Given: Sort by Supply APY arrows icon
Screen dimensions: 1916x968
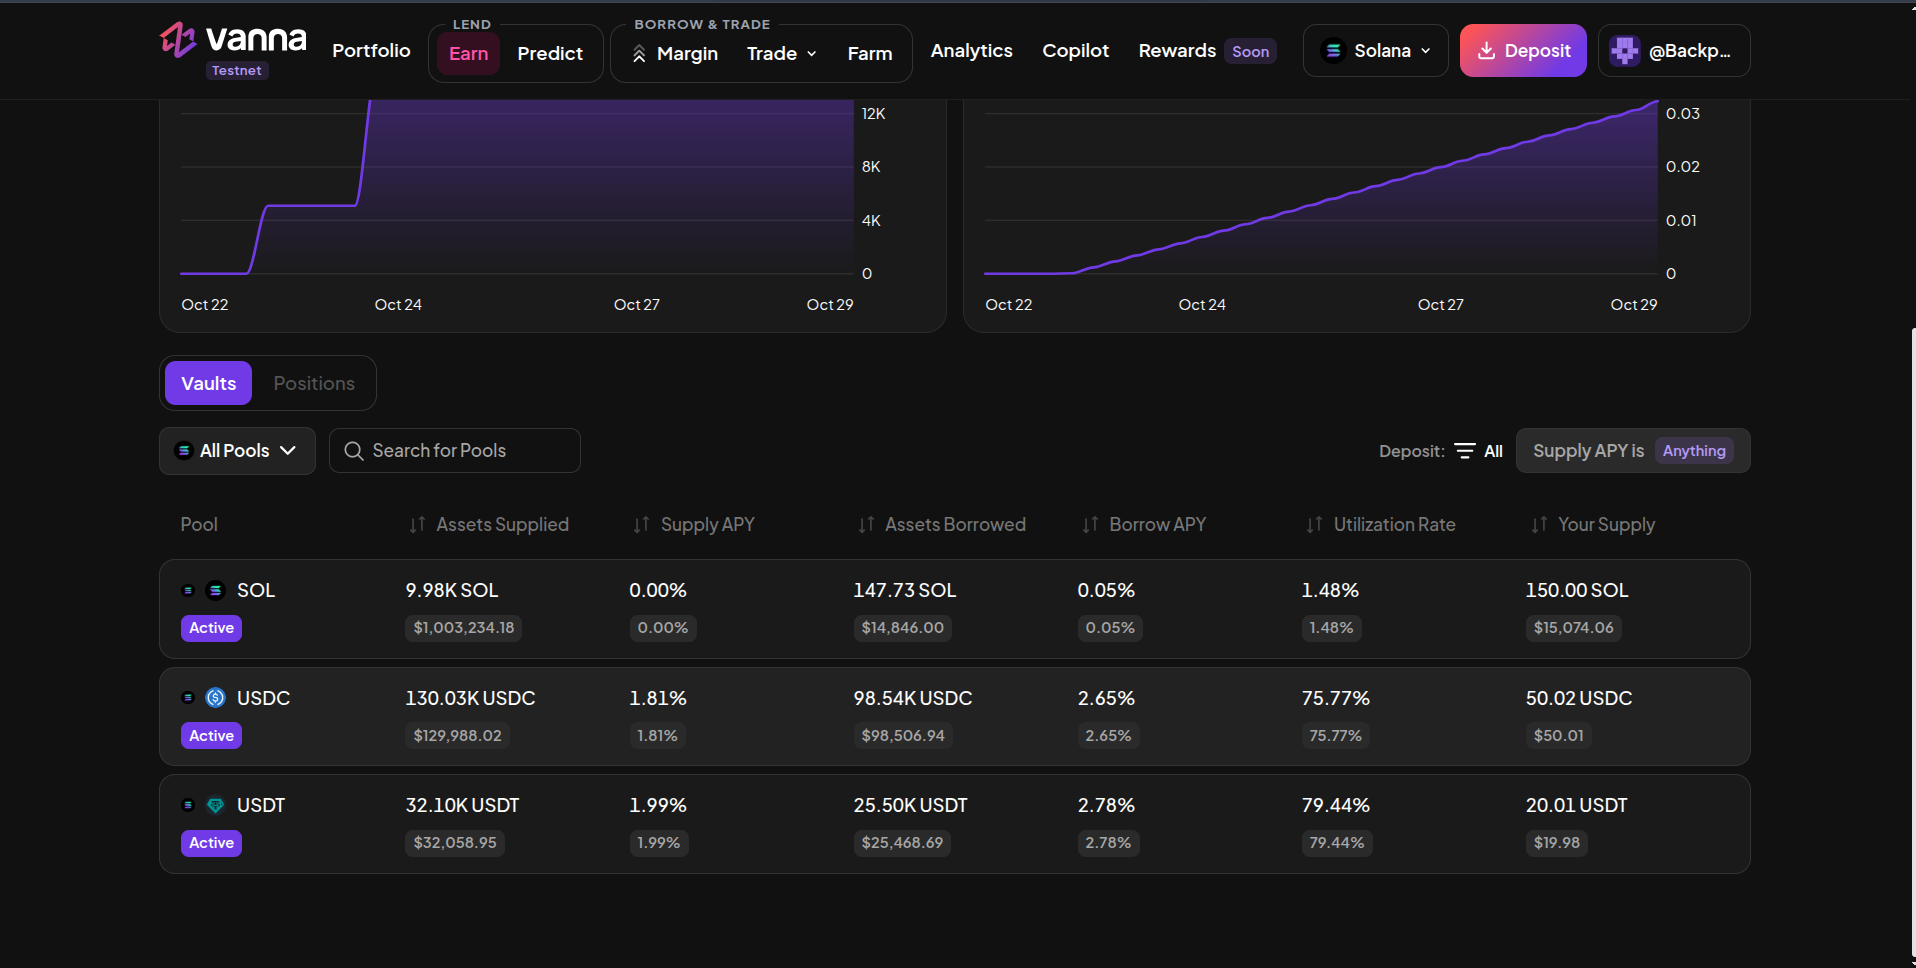Looking at the screenshot, I should point(641,525).
